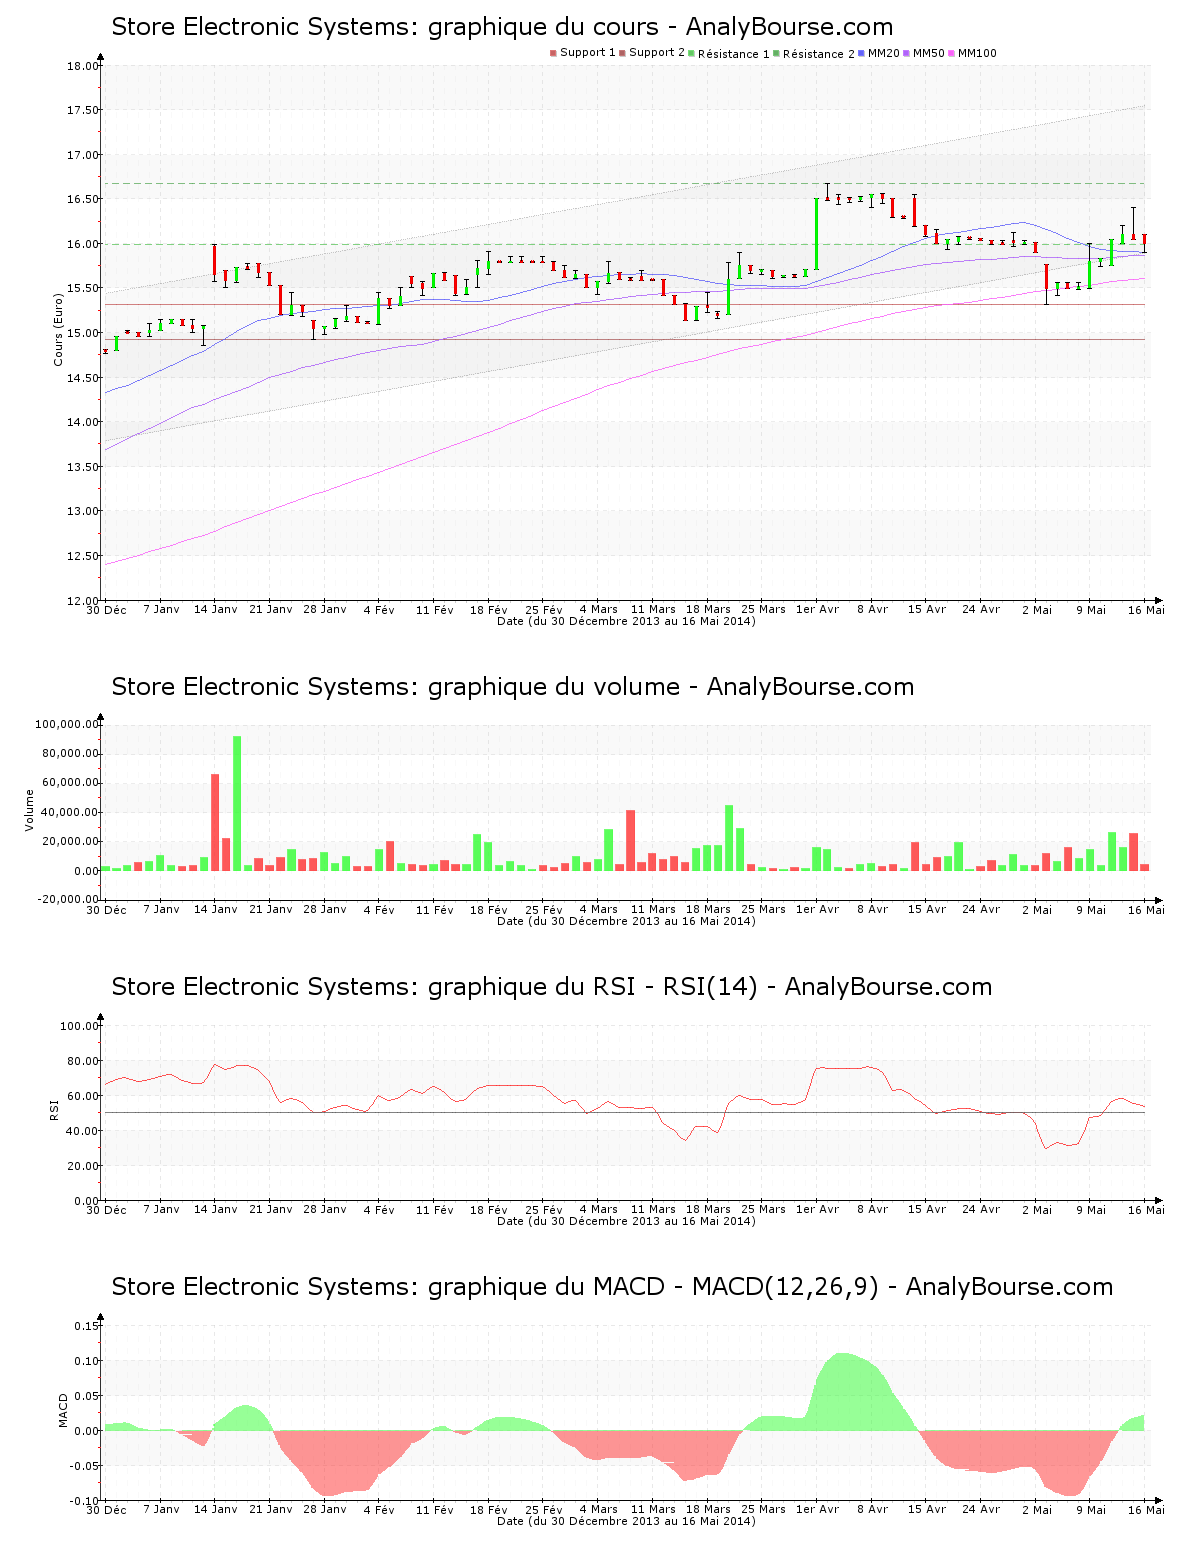Click the 'graphique du volume' chart title
Image resolution: width=1200 pixels, height=1550 pixels.
[513, 687]
